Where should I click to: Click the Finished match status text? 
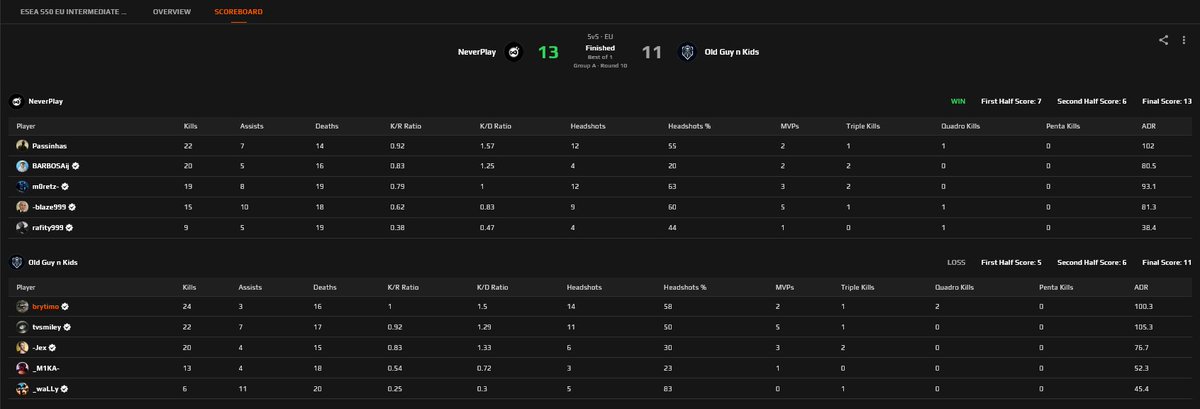[x=600, y=47]
